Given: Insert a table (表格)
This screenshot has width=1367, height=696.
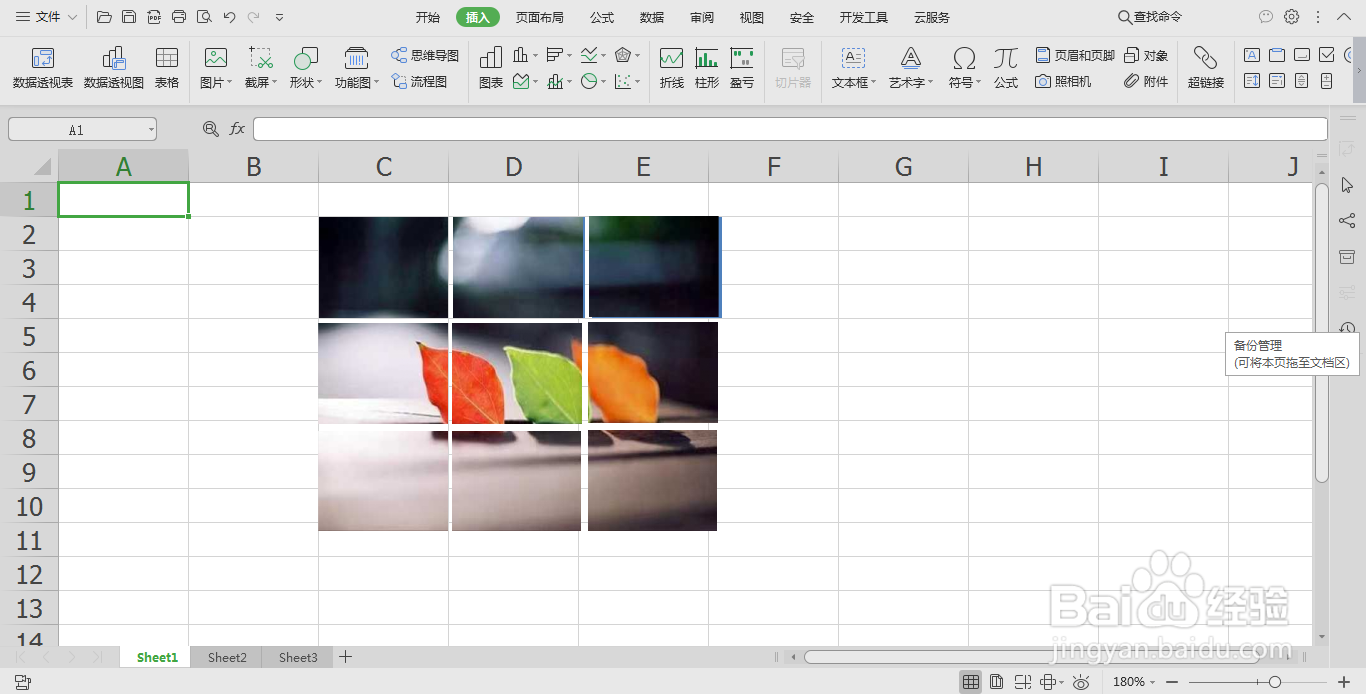Looking at the screenshot, I should pos(167,67).
